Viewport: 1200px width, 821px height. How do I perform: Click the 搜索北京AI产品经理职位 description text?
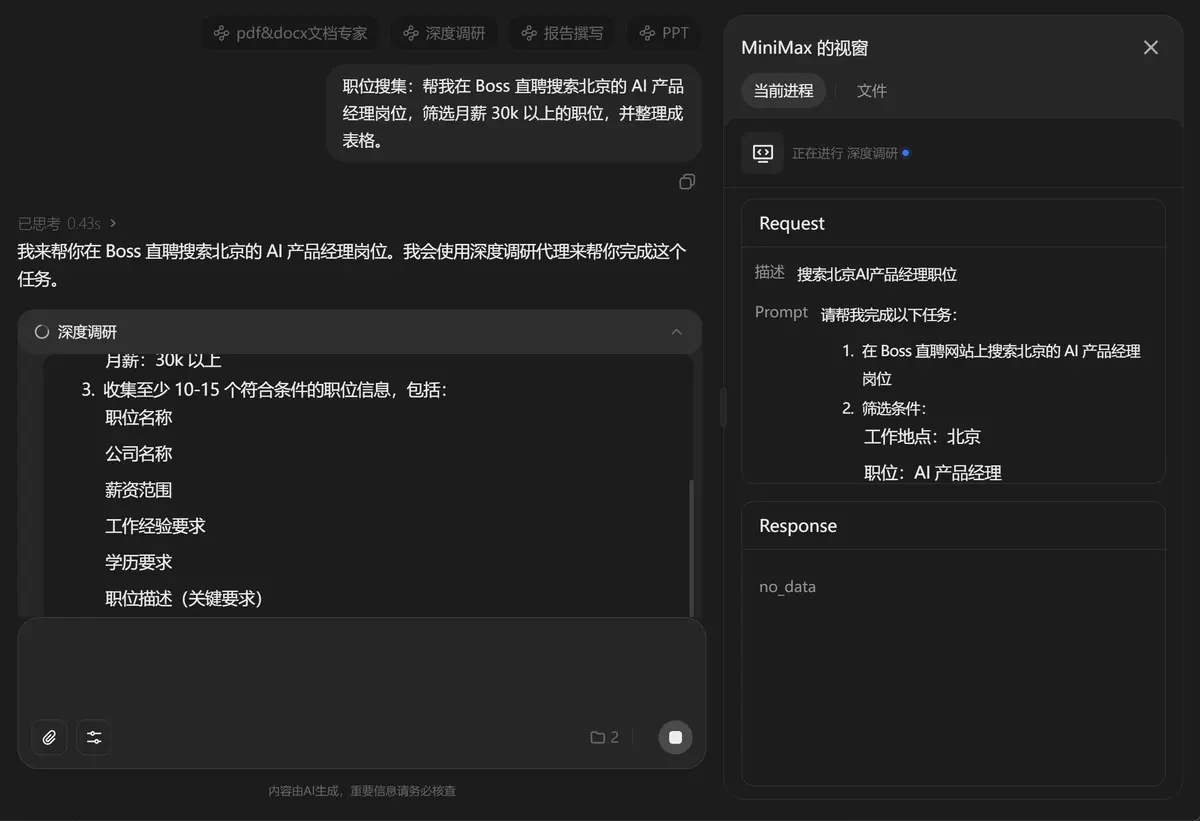[x=877, y=274]
